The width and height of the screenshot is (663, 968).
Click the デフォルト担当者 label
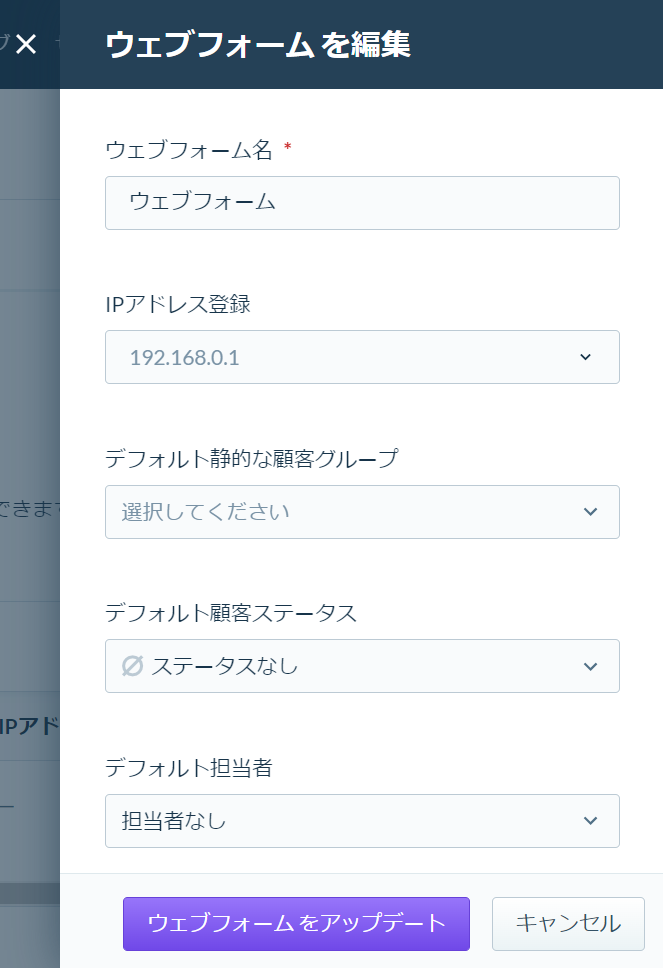[x=189, y=767]
